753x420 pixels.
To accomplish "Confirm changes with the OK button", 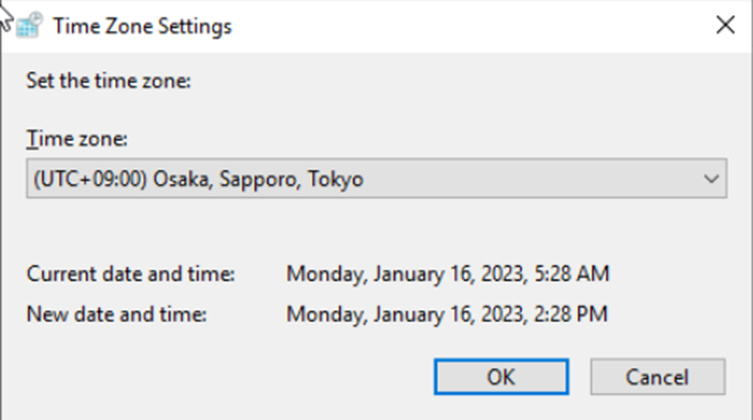I will point(500,377).
